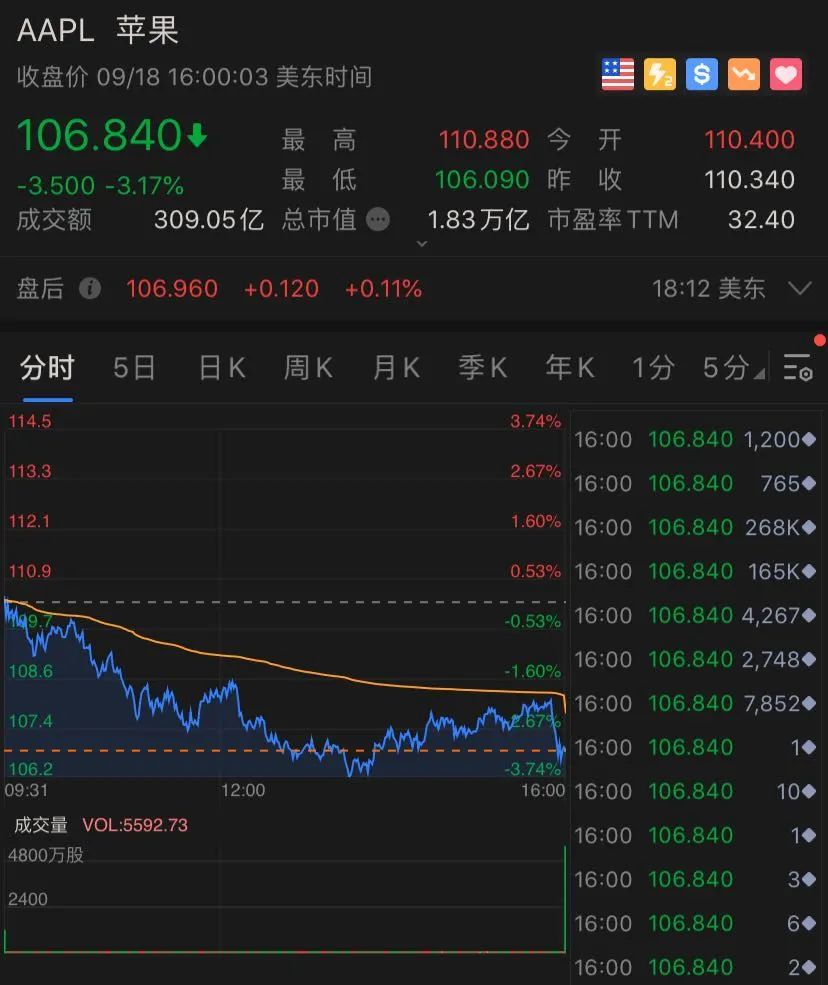Show after-hours (盘后) info icon

90,289
